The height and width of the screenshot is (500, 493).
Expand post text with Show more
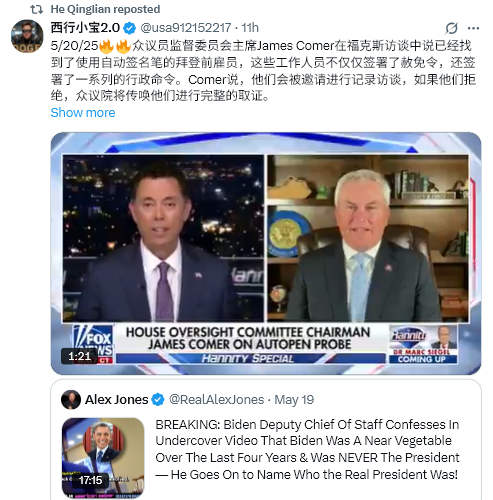click(83, 113)
